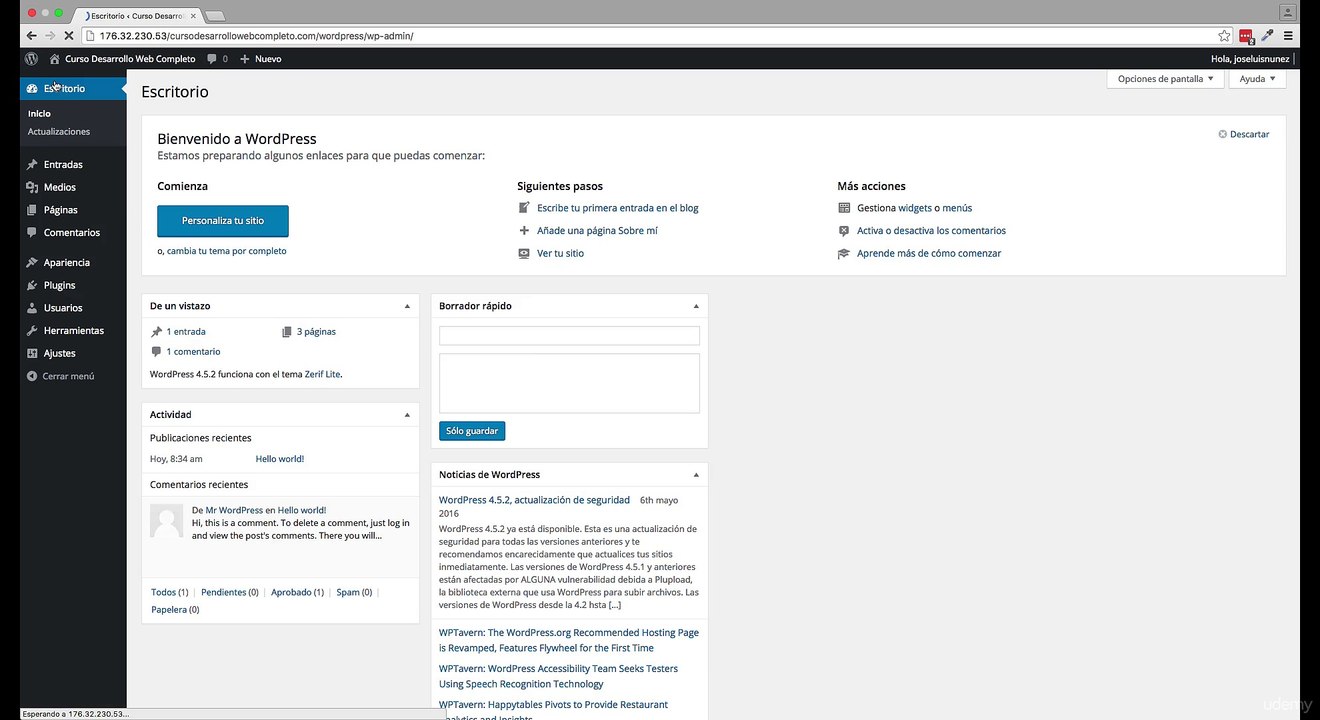Image resolution: width=1320 pixels, height=720 pixels.
Task: Open a new browser tab
Action: tap(215, 16)
